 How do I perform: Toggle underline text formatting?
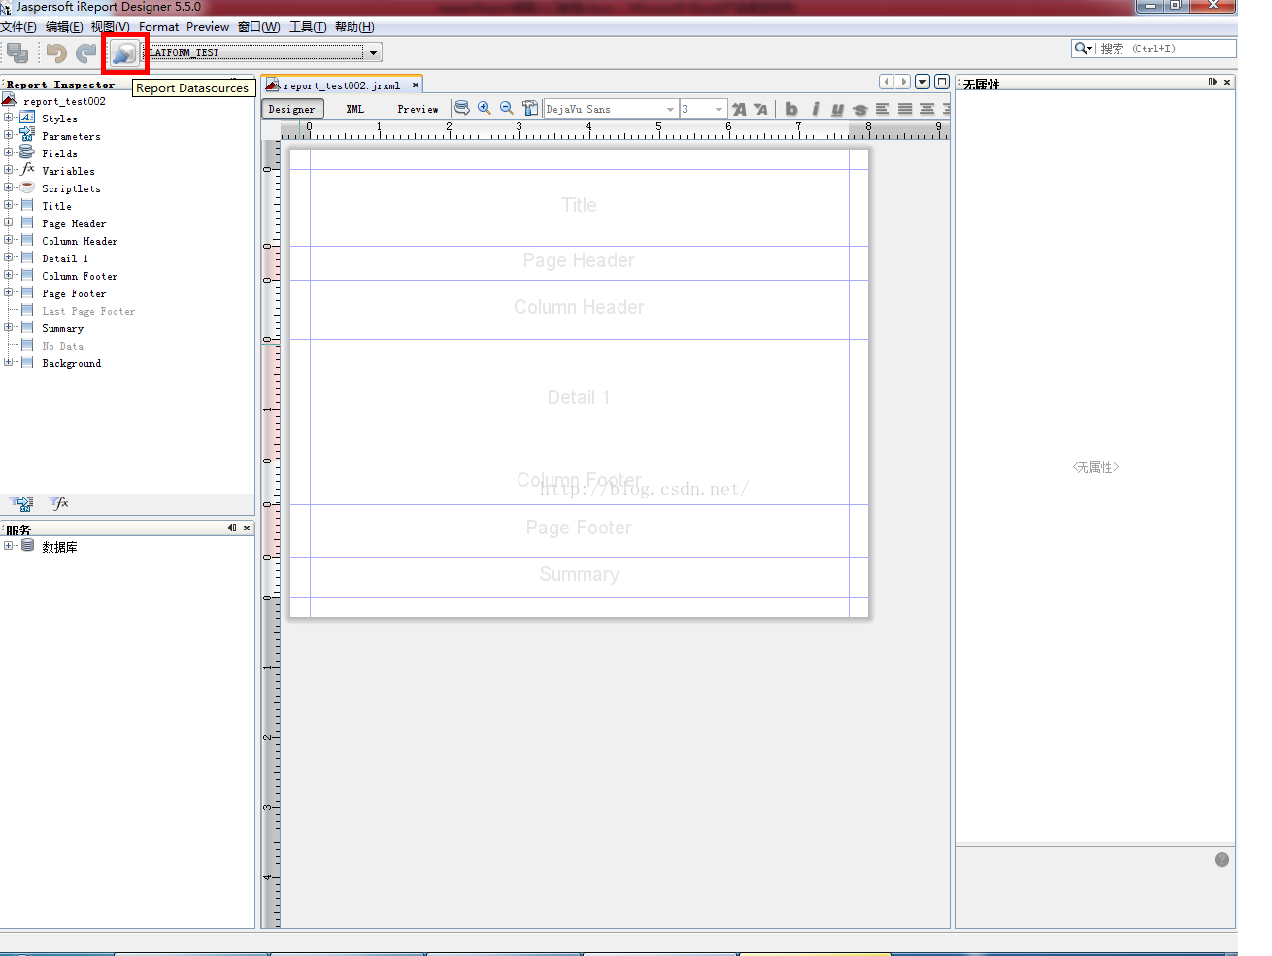tap(837, 109)
